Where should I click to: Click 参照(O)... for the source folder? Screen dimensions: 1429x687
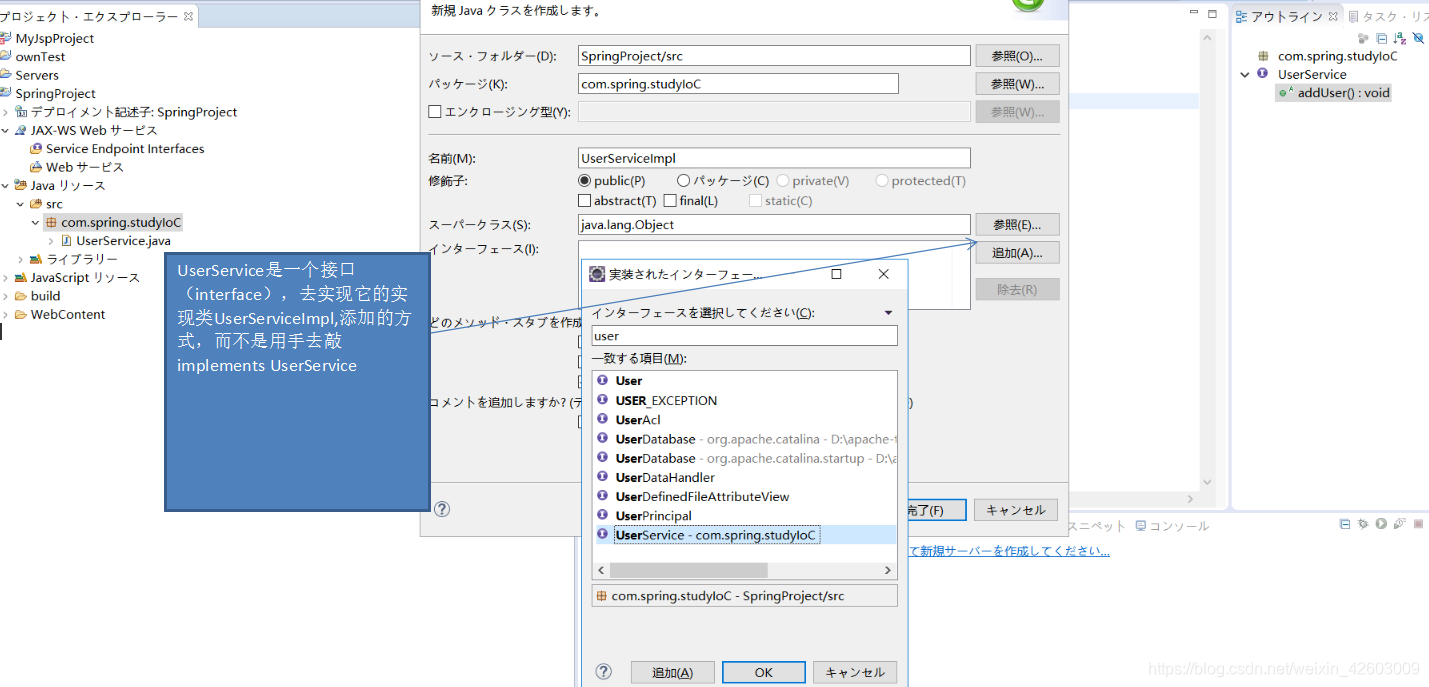pos(1017,56)
